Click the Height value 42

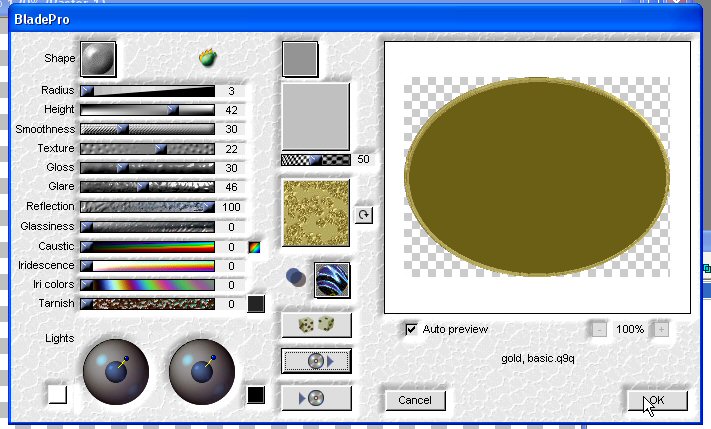tap(231, 110)
